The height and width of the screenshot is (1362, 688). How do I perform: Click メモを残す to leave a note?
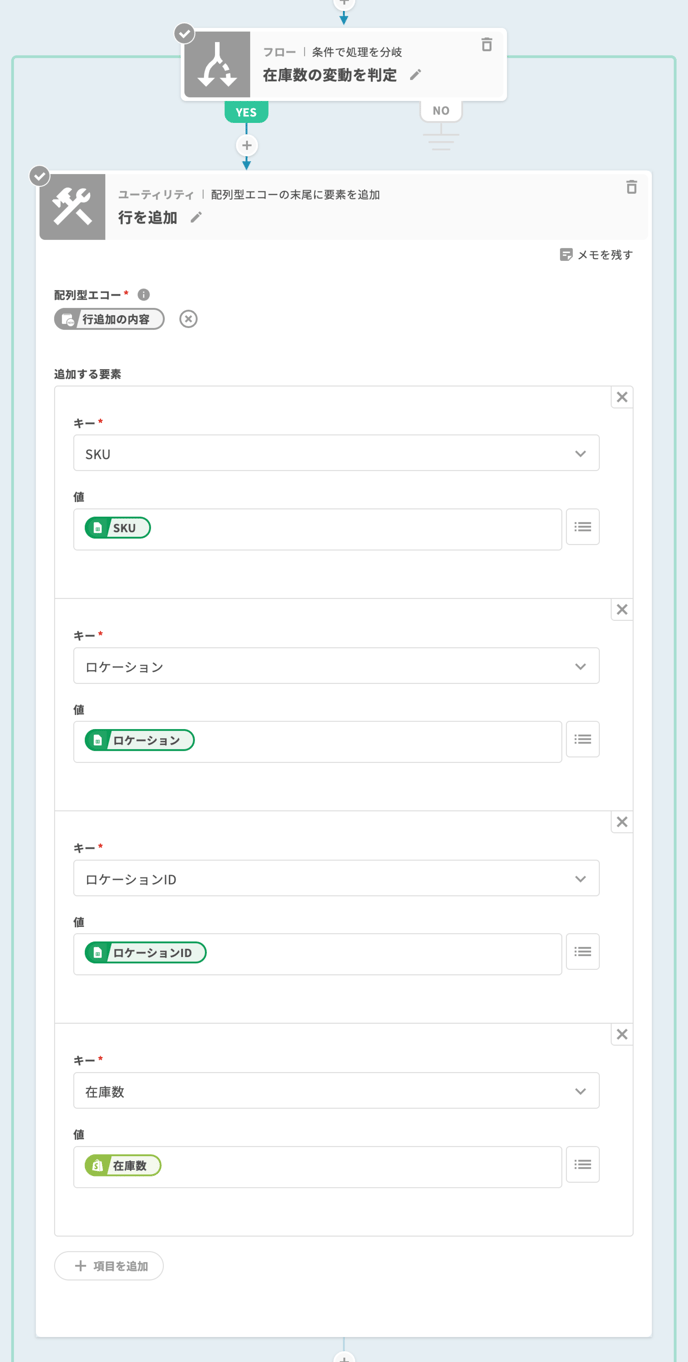[596, 255]
